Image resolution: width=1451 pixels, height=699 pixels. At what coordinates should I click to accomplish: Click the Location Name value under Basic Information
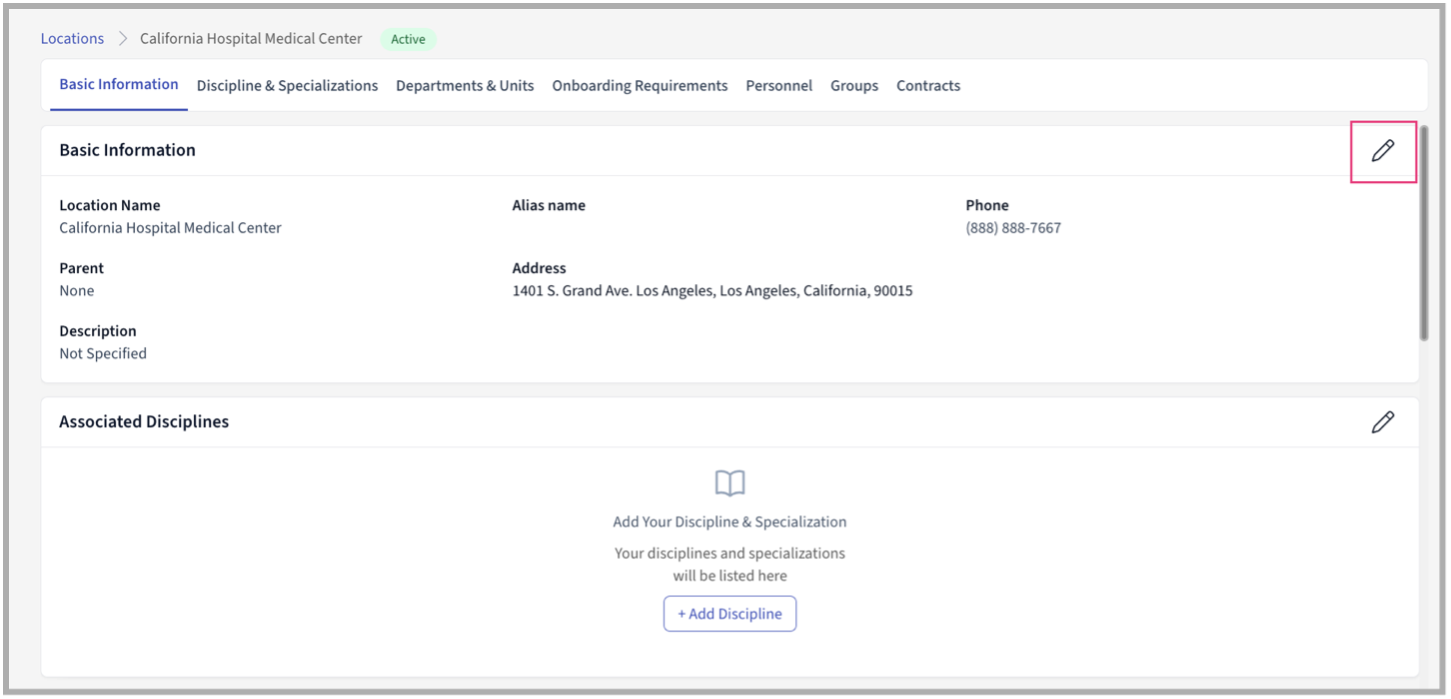pyautogui.click(x=170, y=228)
